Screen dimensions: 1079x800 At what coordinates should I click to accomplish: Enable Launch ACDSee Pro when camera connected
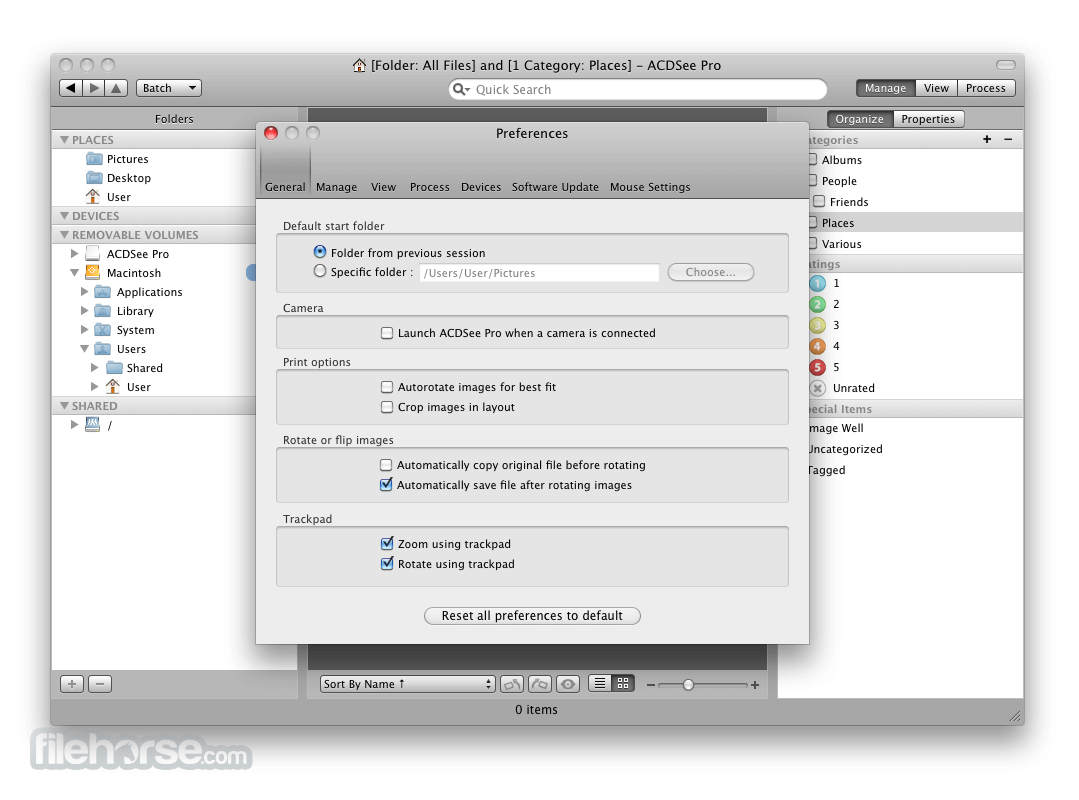click(387, 334)
